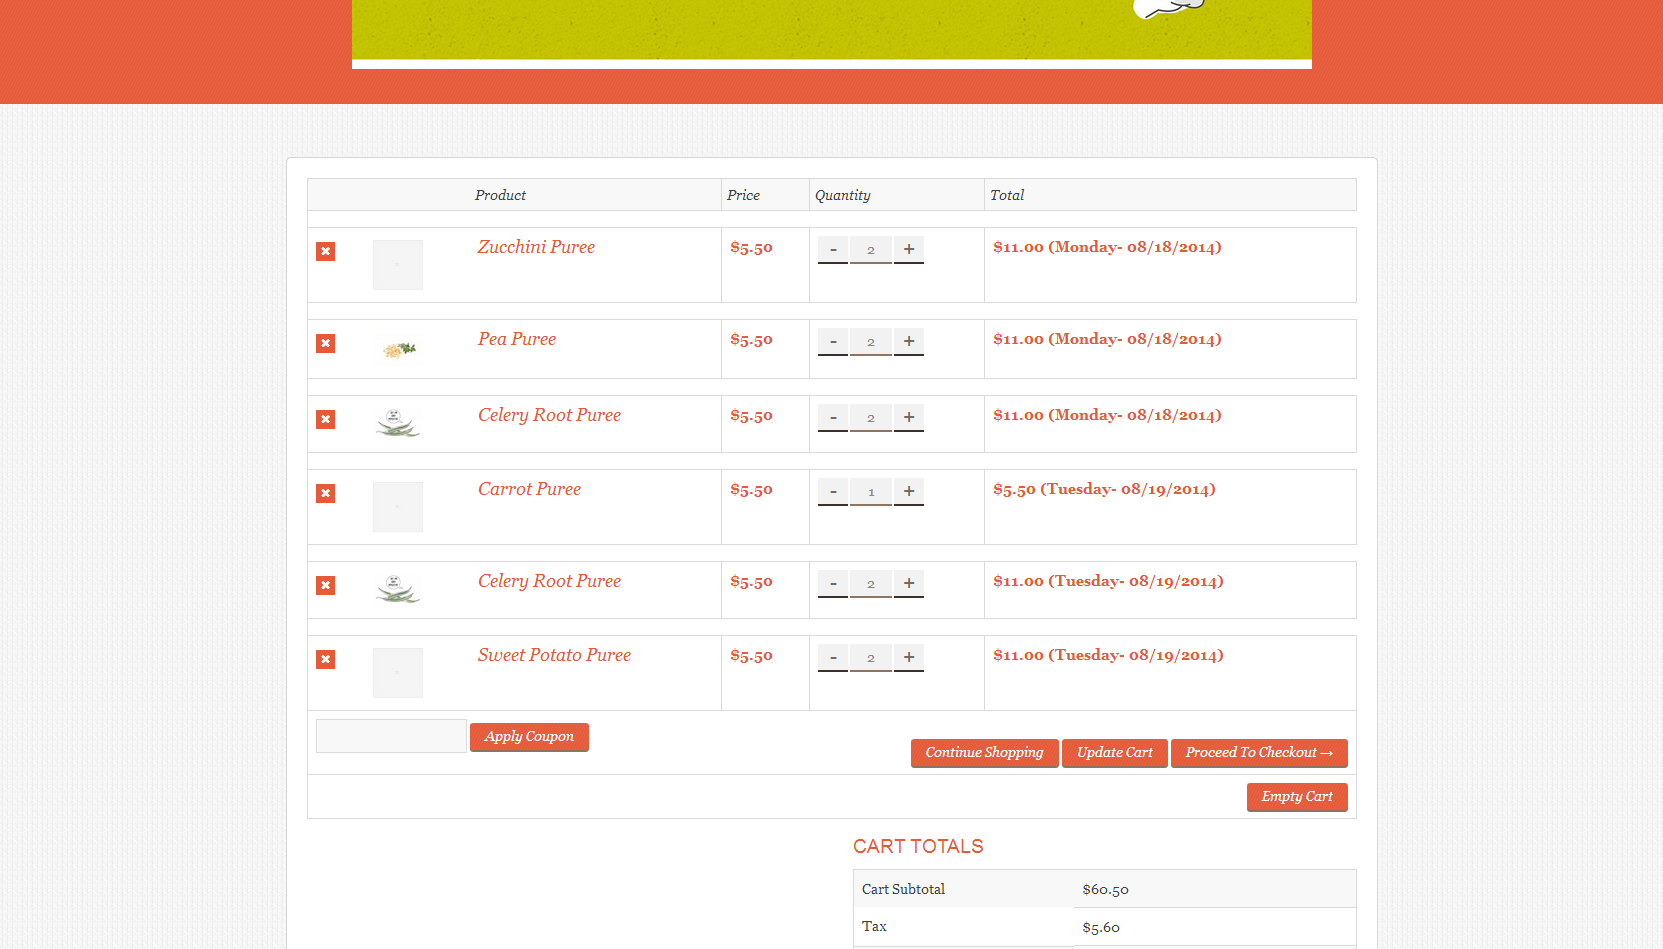Image resolution: width=1663 pixels, height=949 pixels.
Task: Select Monday Celery Root Puree quantity field
Action: (871, 418)
